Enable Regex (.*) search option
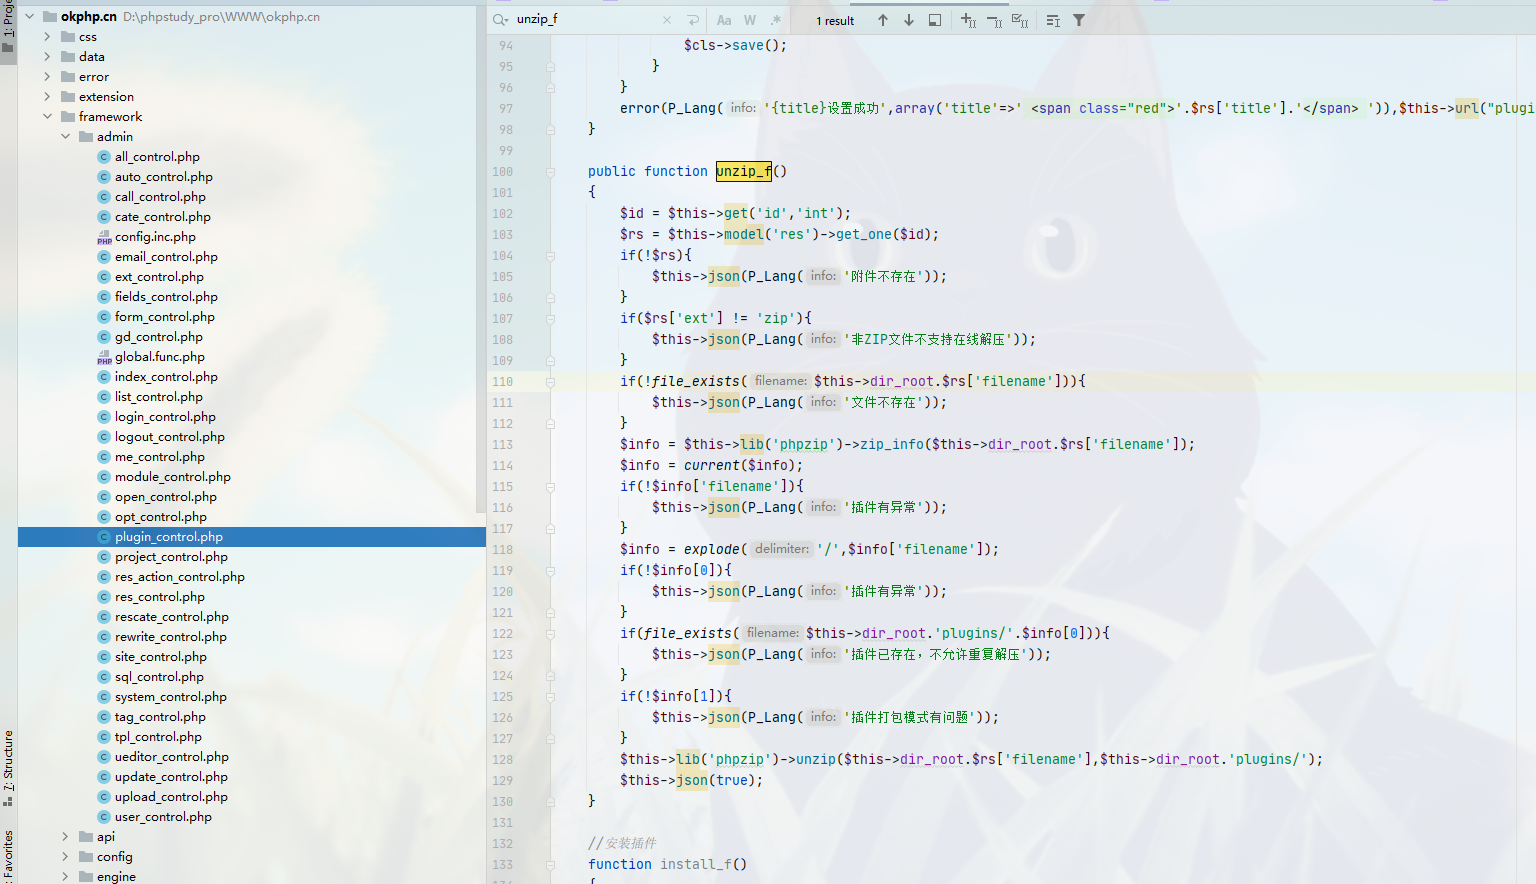Viewport: 1536px width, 884px height. tap(776, 20)
